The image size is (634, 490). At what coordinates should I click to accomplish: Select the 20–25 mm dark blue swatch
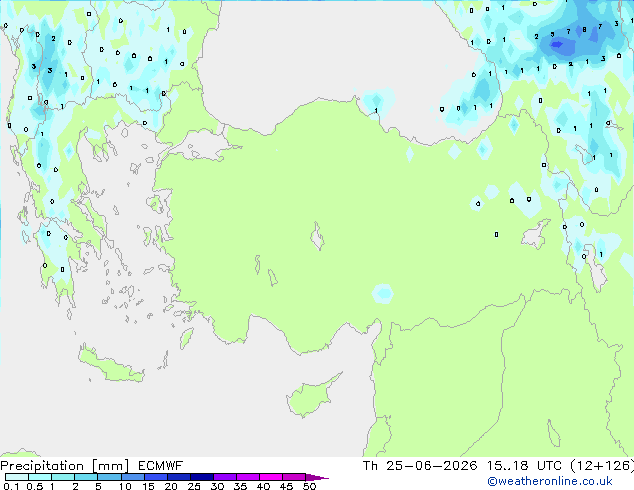(x=179, y=477)
